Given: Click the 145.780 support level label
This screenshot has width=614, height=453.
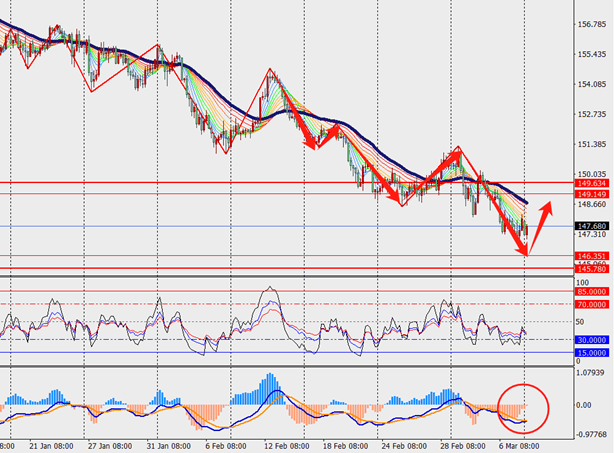Looking at the screenshot, I should pyautogui.click(x=592, y=269).
